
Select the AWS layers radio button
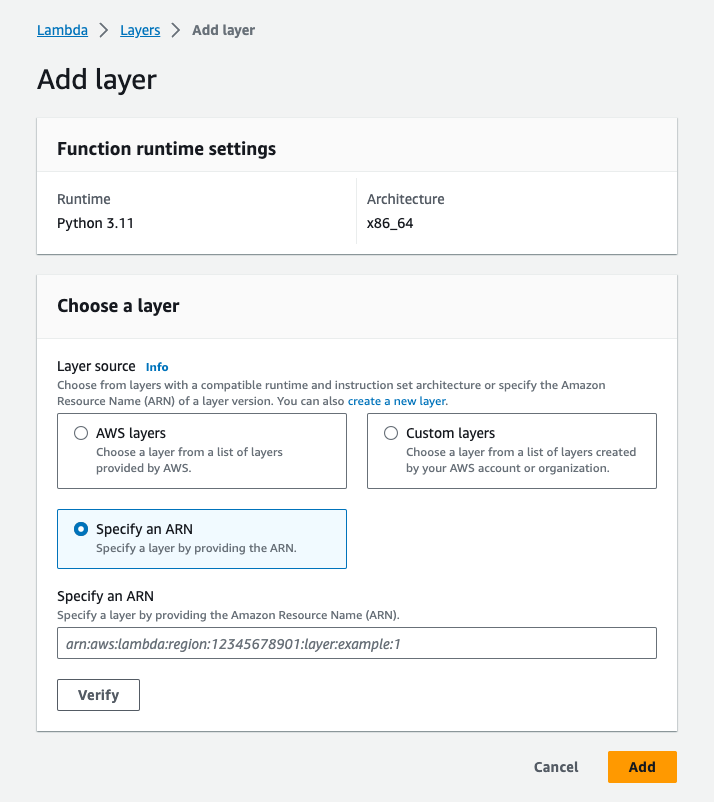[x=81, y=434]
